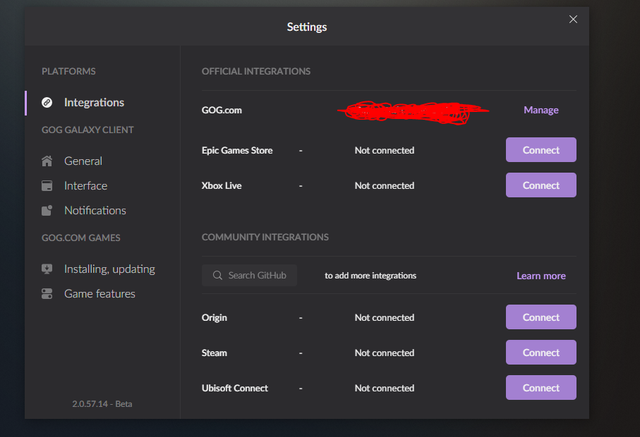The width and height of the screenshot is (640, 437).
Task: Click the 'to add more integrations' text
Action: coord(371,276)
